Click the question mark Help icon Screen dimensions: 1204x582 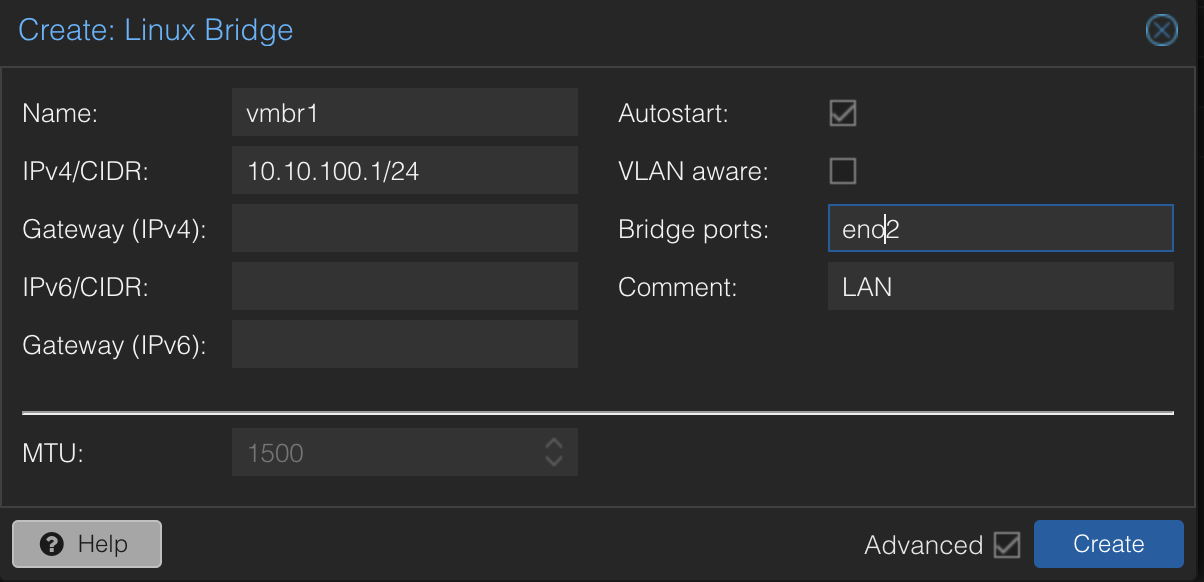(53, 545)
